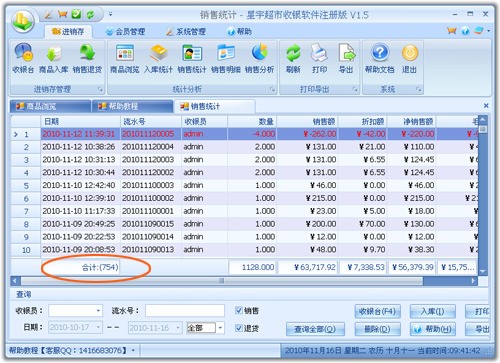Click the 导出 button in the query panel
Screen dimensions: 500x363
(x=477, y=329)
